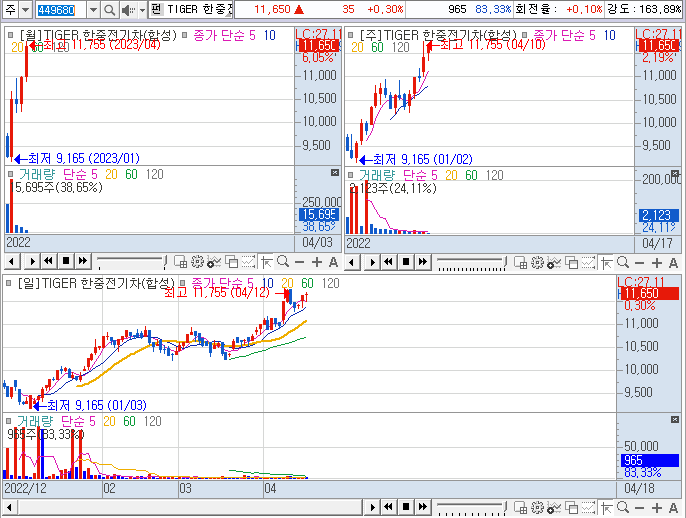Play the monthly chart replay
Screen dimensions: 686x518
32,262
